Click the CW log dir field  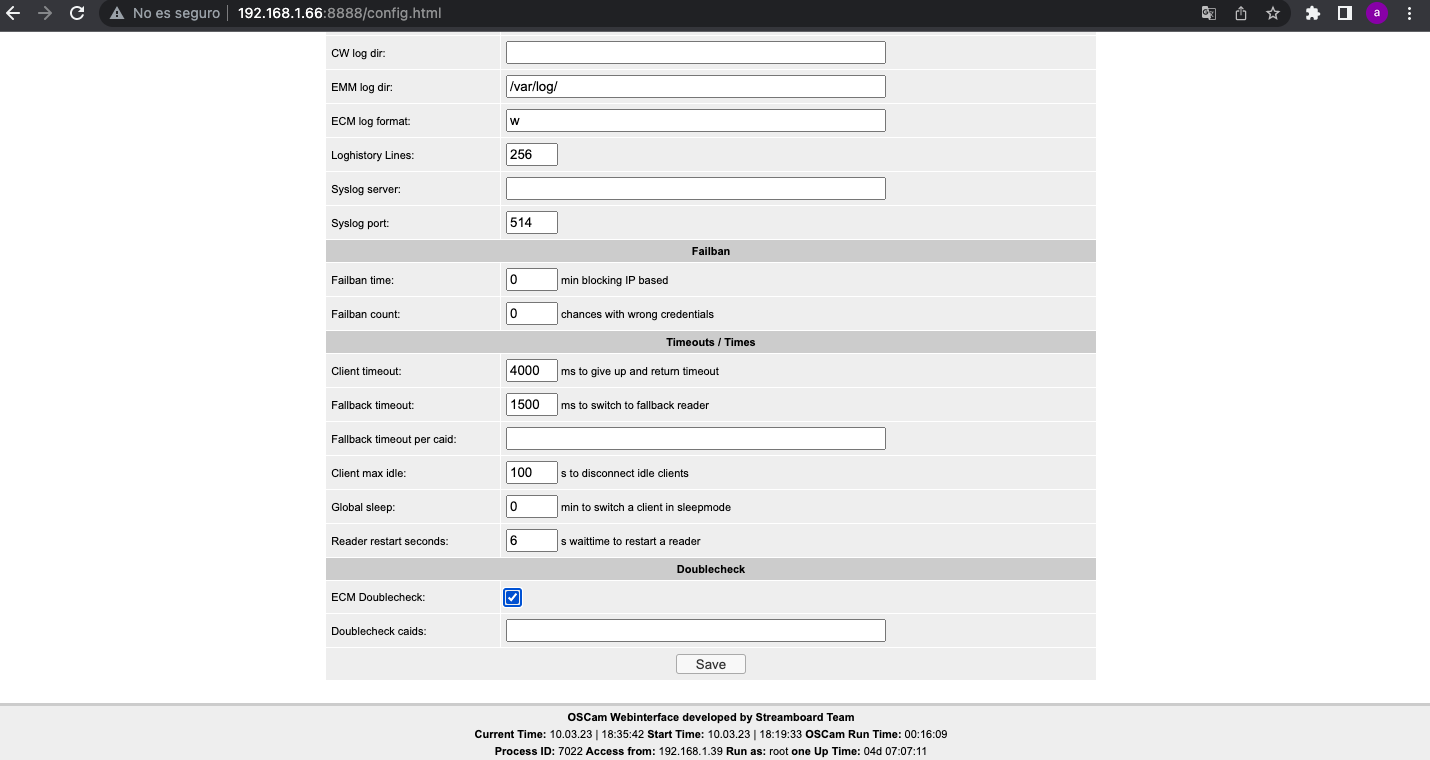tap(695, 52)
